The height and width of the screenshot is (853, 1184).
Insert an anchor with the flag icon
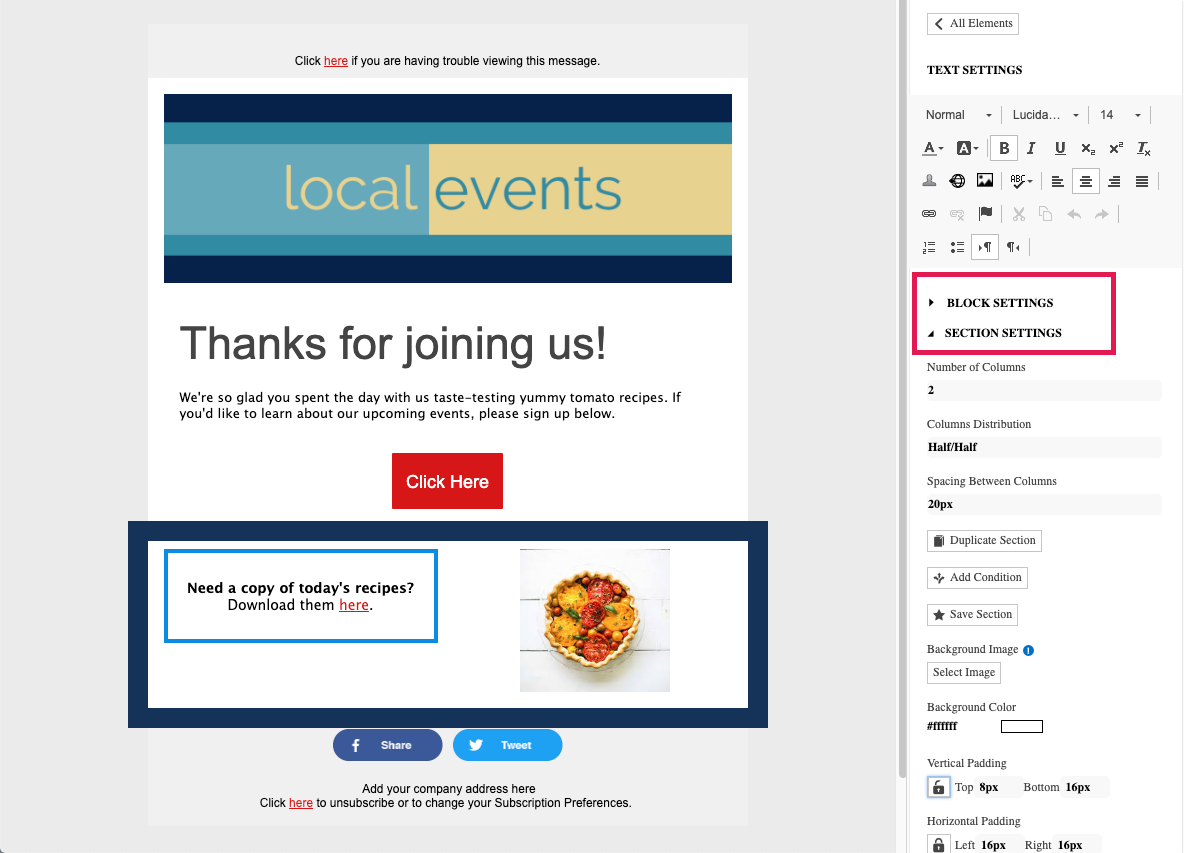coord(985,214)
